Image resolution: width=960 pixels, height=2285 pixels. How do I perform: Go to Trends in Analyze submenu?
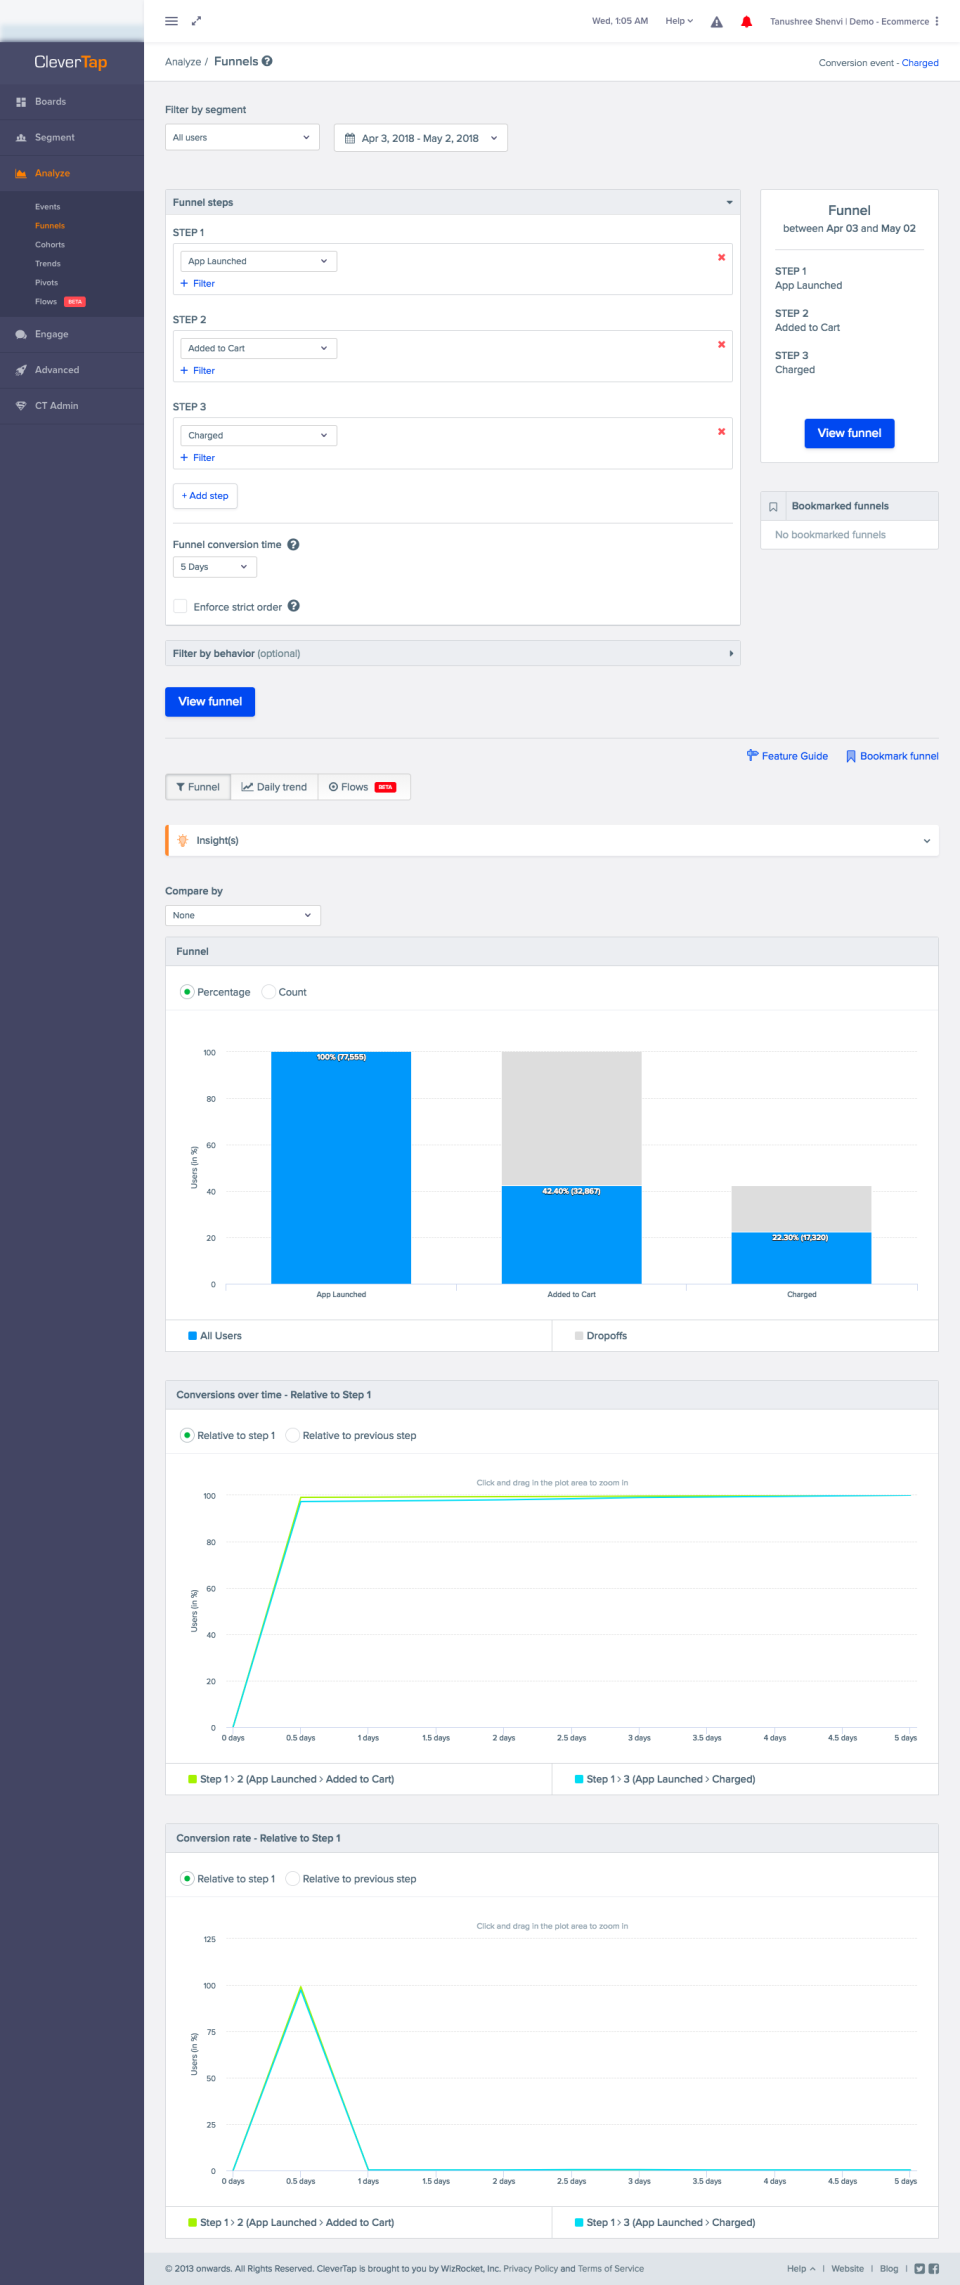[x=48, y=264]
